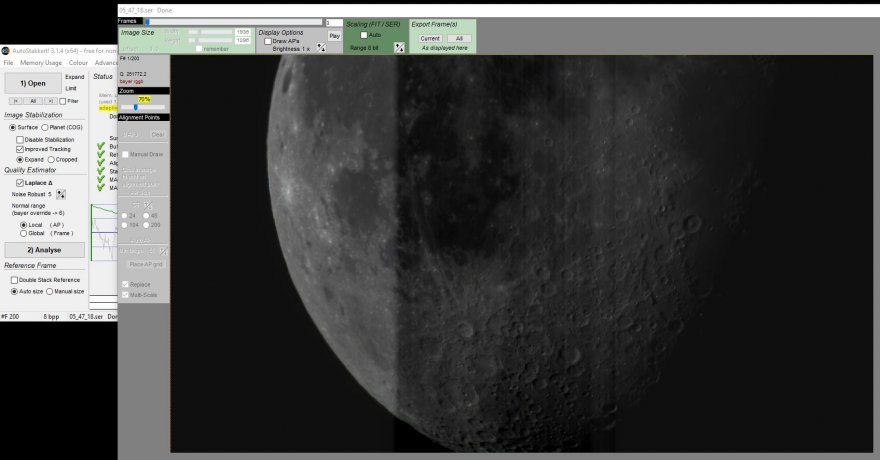
Task: Select the Surface stabilization option
Action: (12, 127)
